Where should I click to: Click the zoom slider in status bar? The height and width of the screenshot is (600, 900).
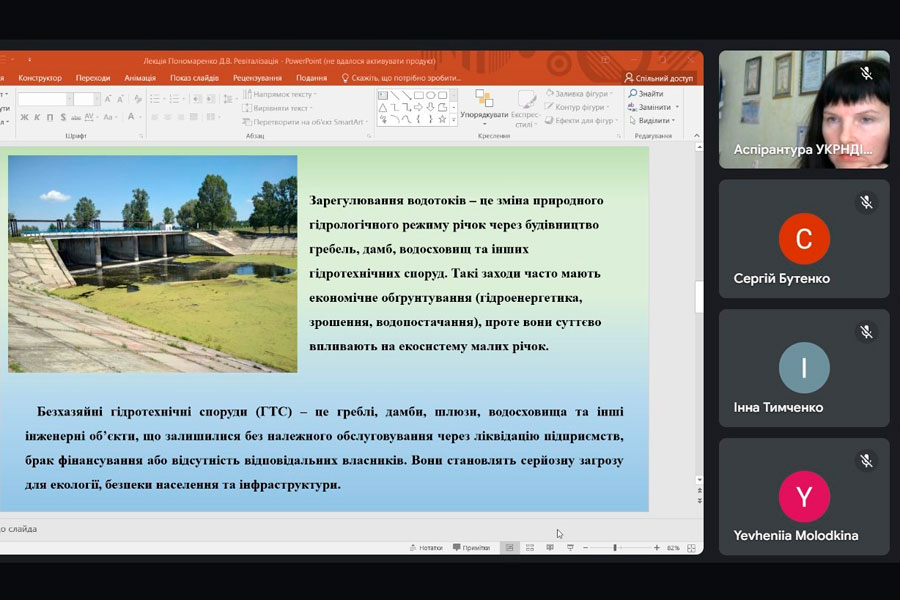pyautogui.click(x=615, y=548)
